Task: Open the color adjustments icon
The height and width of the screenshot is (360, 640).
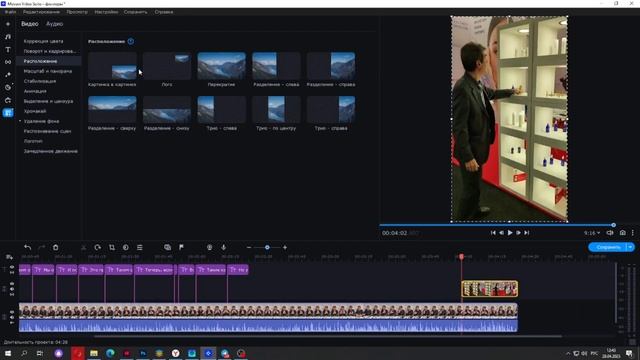Action: (126, 247)
